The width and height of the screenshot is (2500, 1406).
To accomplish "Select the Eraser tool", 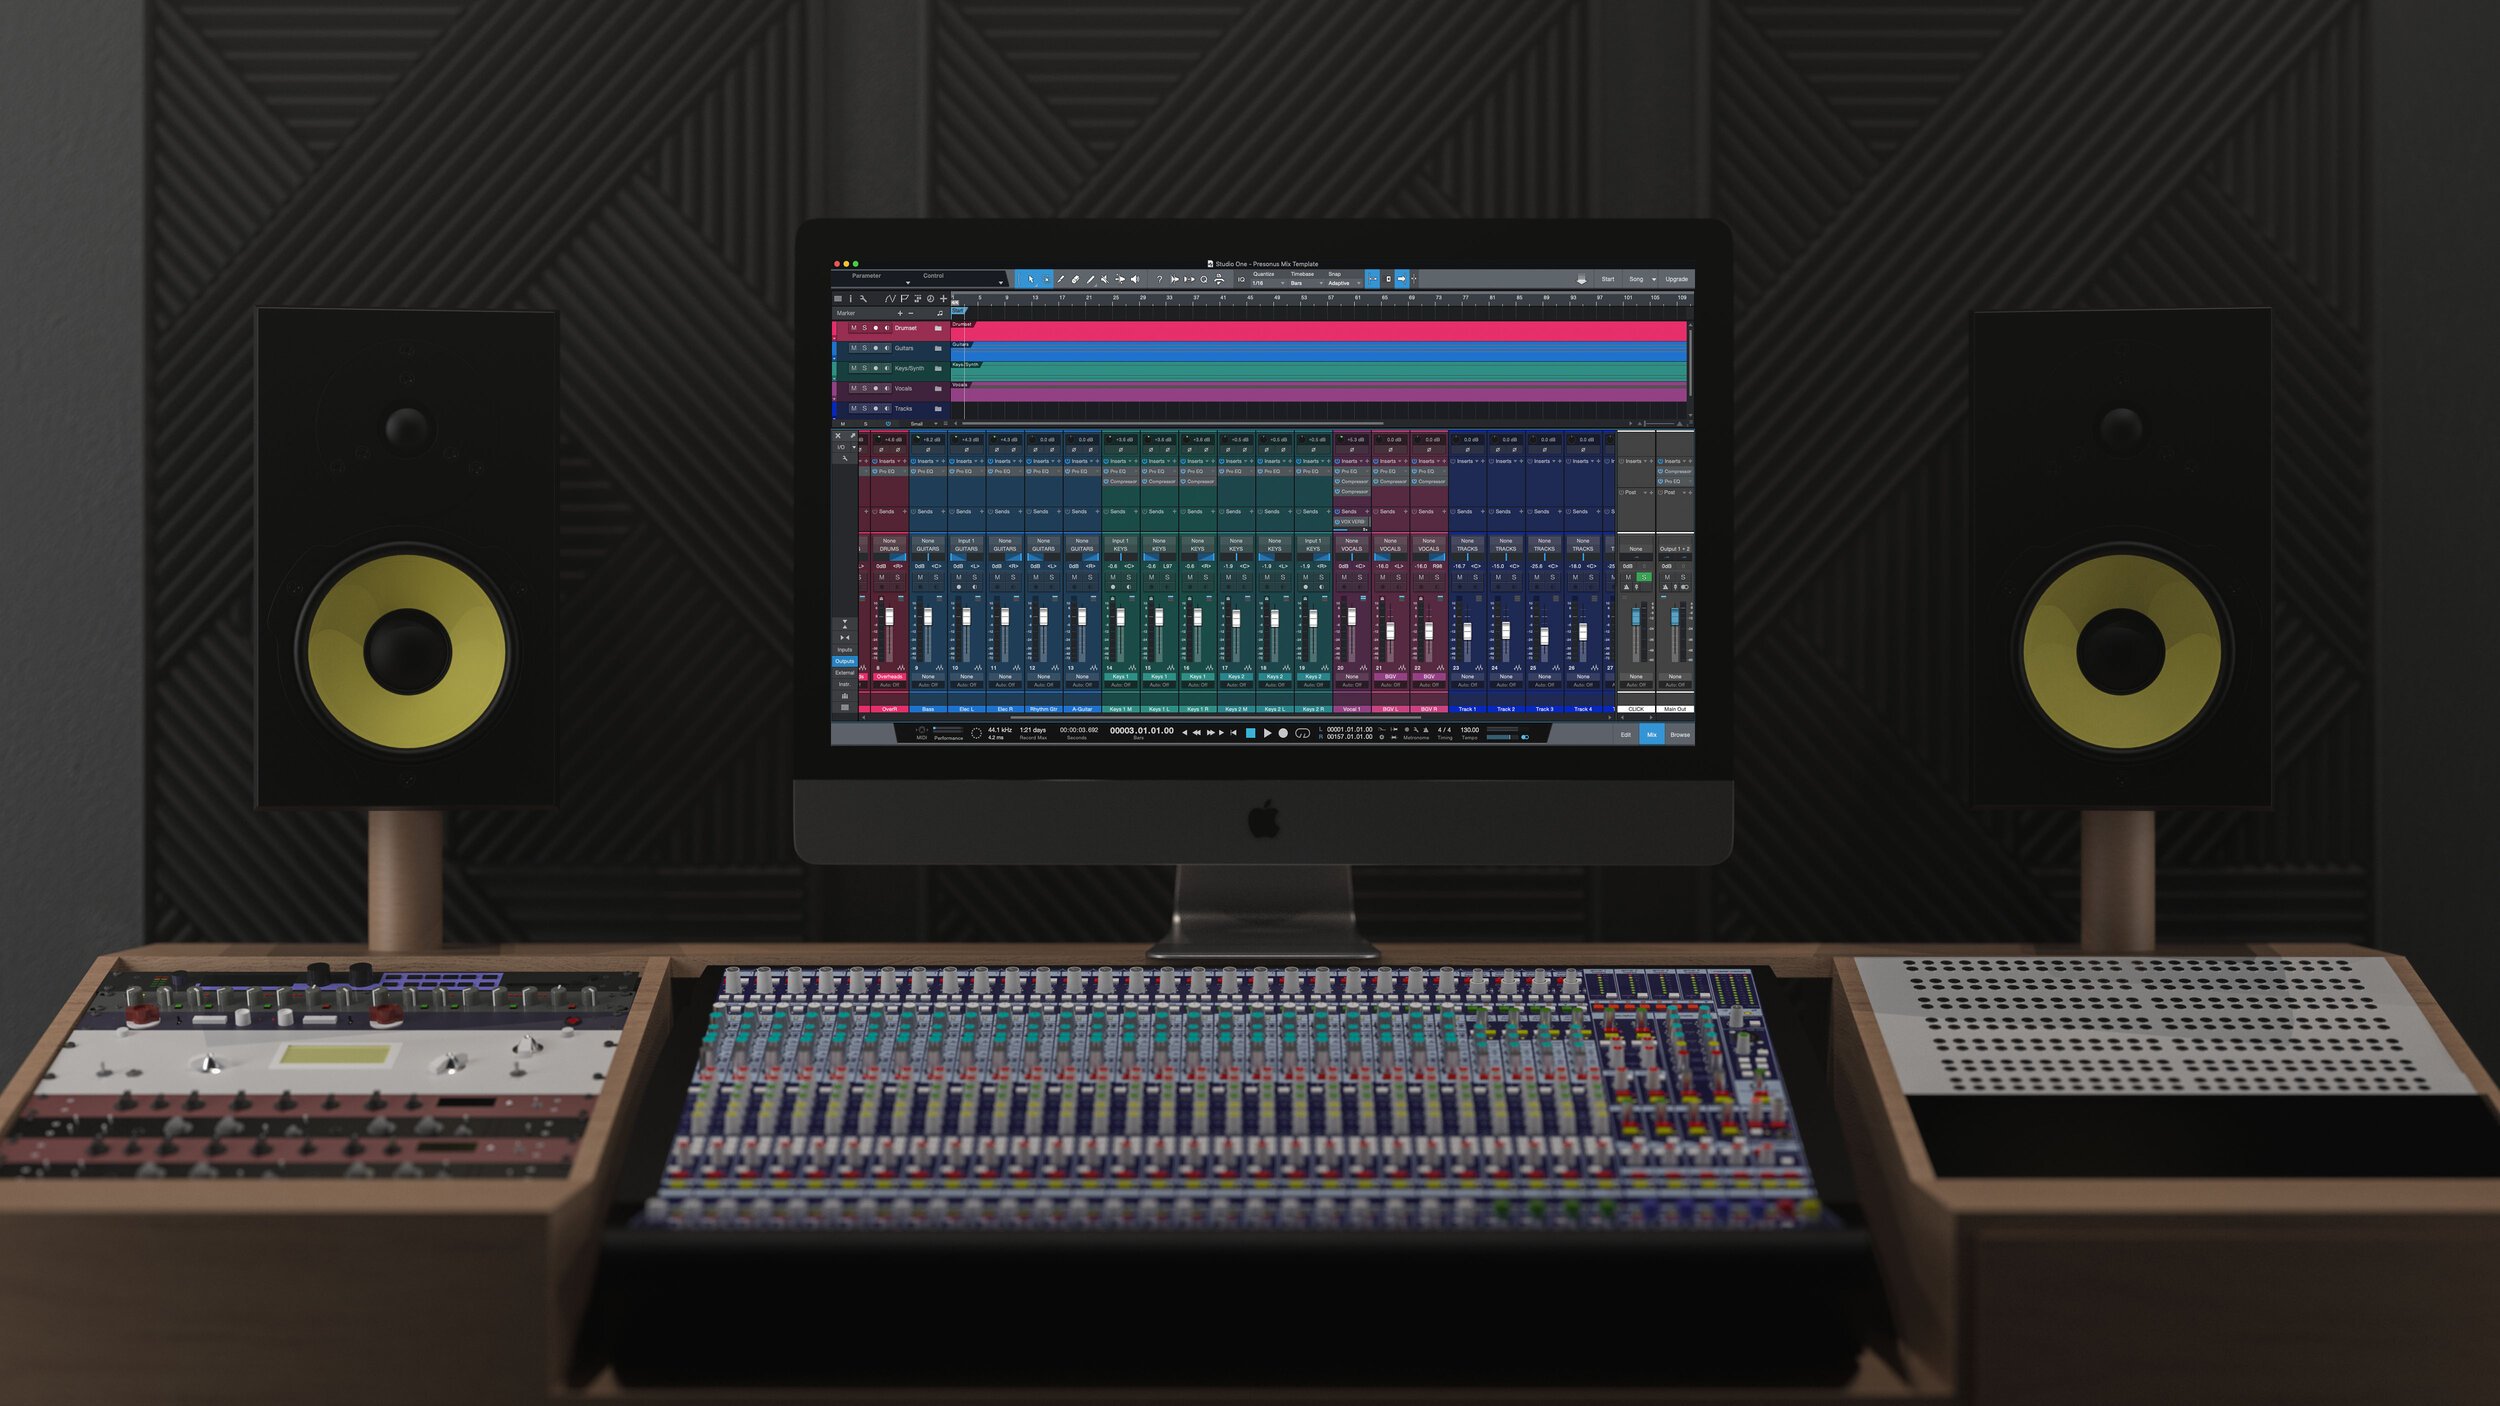I will [1077, 279].
